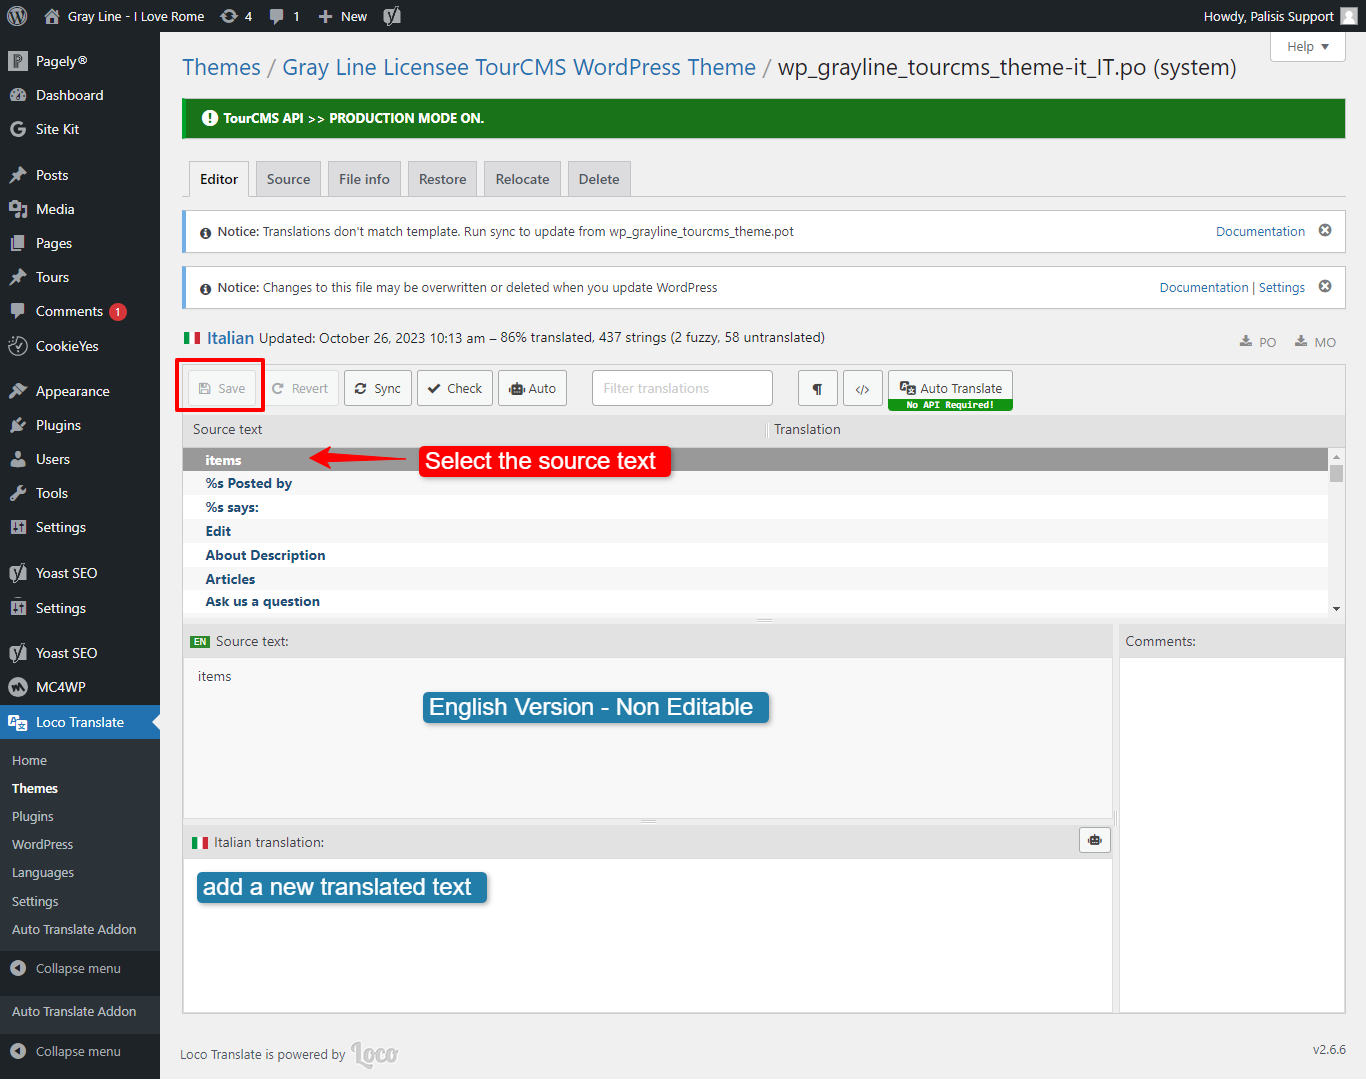This screenshot has height=1081, width=1366.
Task: Open Settings link in overwrite notice
Action: (1282, 287)
